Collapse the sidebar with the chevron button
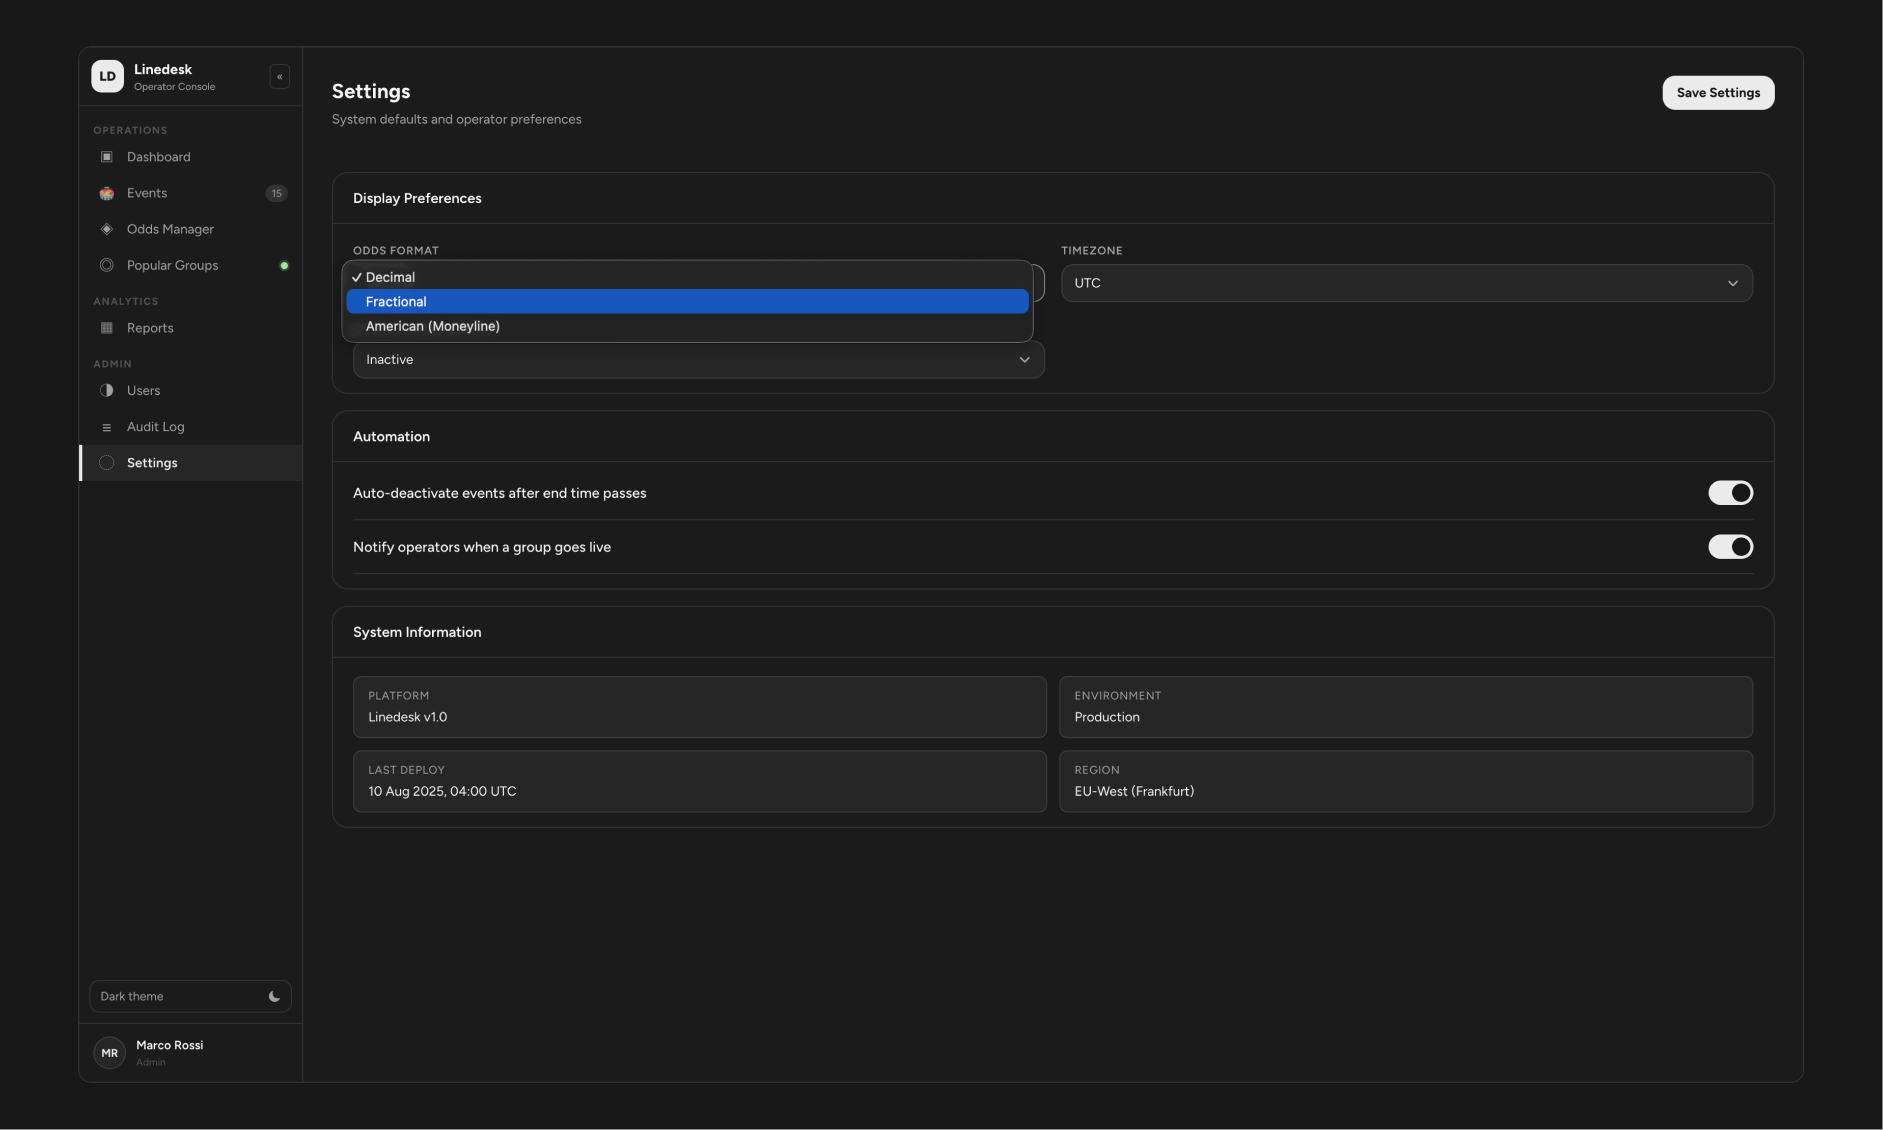 pos(280,77)
